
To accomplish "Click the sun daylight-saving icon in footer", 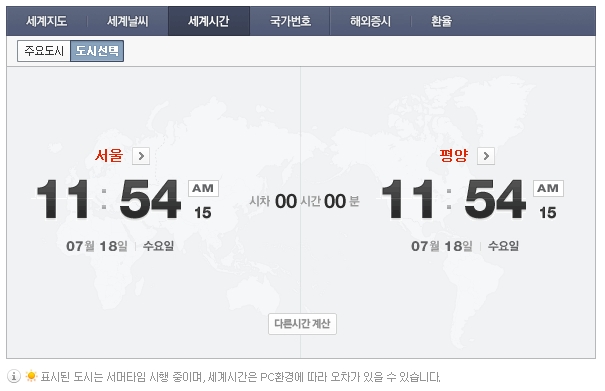I will 31,376.
